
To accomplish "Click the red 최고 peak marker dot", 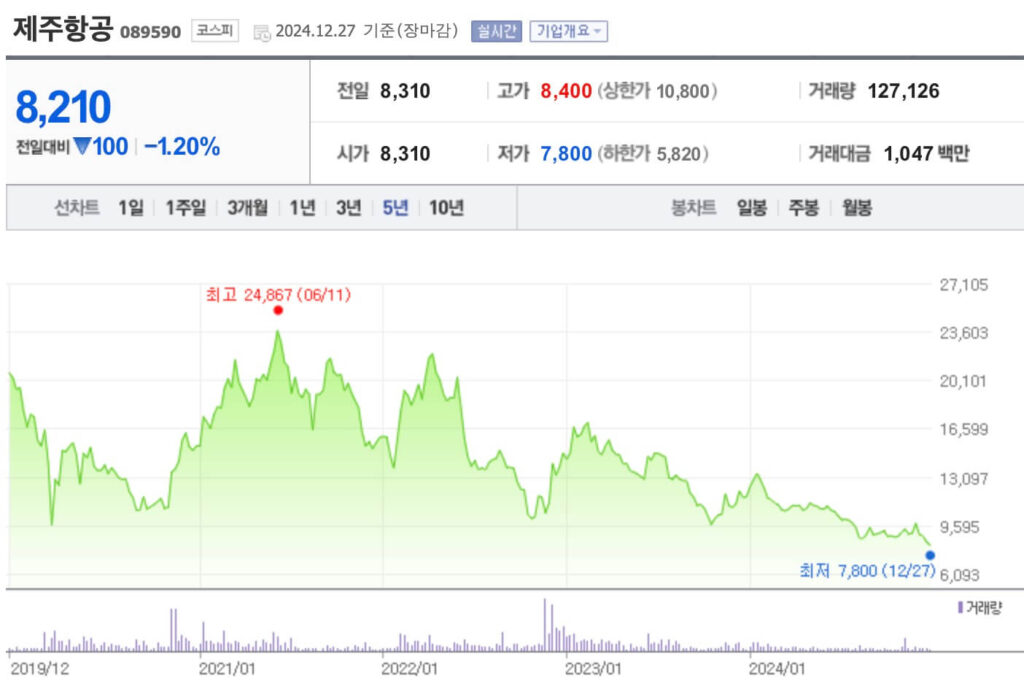I will pos(278,310).
